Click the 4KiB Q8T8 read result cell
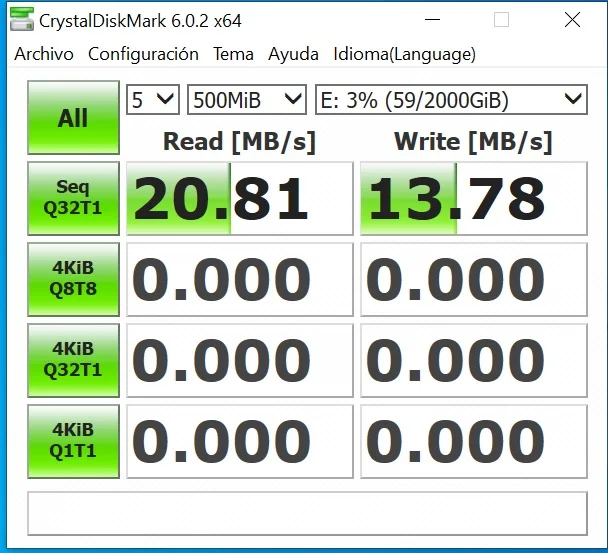The image size is (608, 553). pos(240,280)
